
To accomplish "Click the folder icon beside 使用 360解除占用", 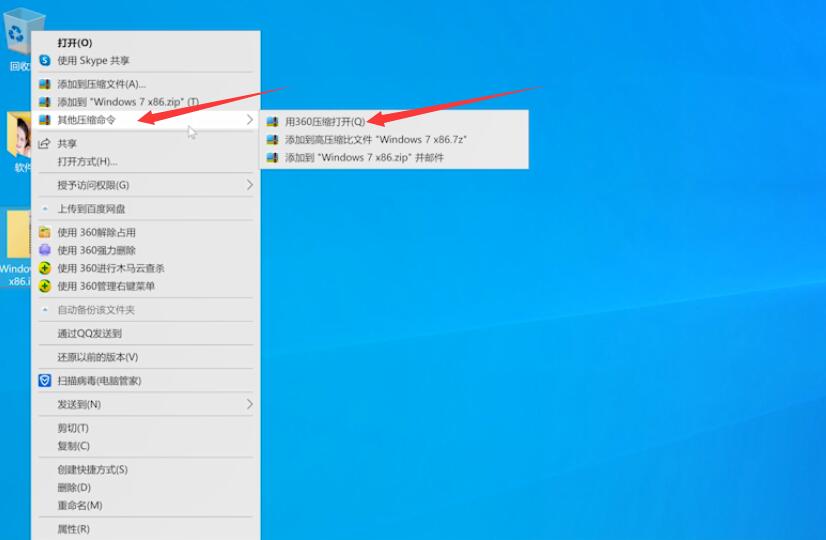I will click(45, 232).
